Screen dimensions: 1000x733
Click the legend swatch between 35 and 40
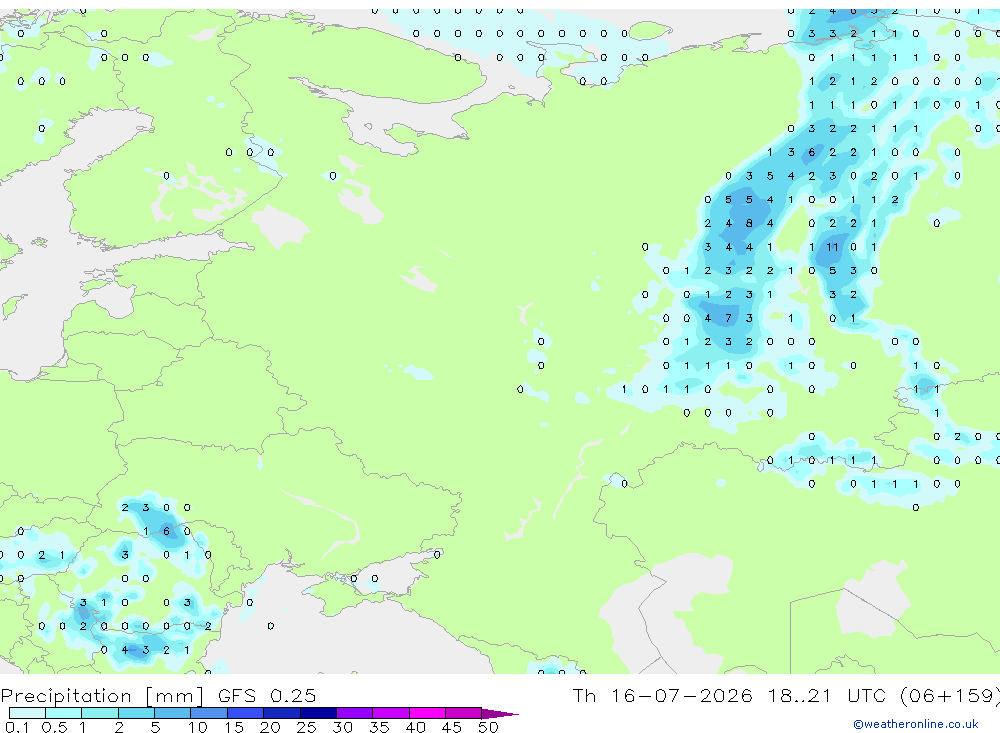[391, 713]
